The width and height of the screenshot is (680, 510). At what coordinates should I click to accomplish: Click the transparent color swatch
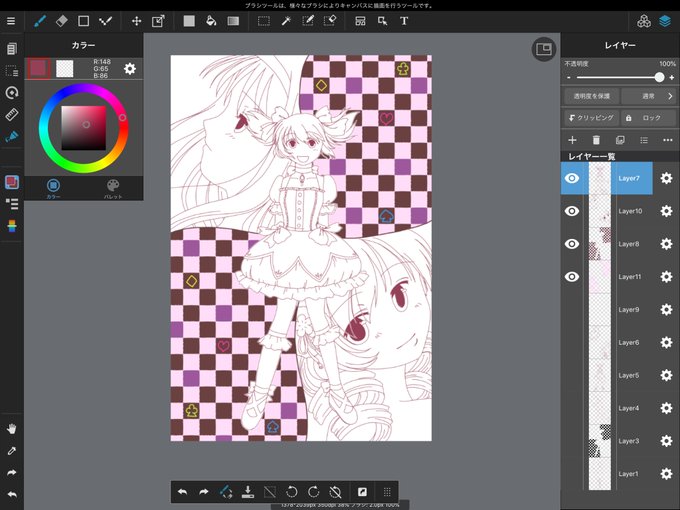tap(65, 69)
